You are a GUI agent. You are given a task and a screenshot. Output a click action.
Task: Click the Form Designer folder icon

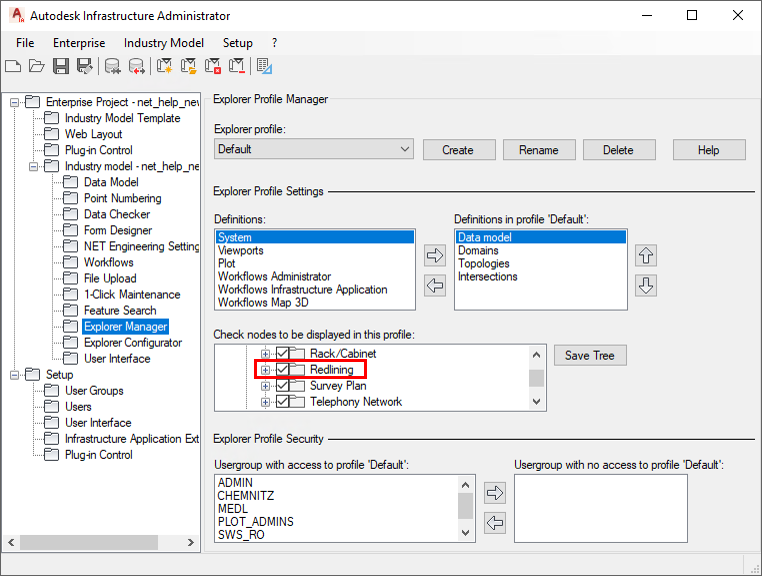click(70, 230)
